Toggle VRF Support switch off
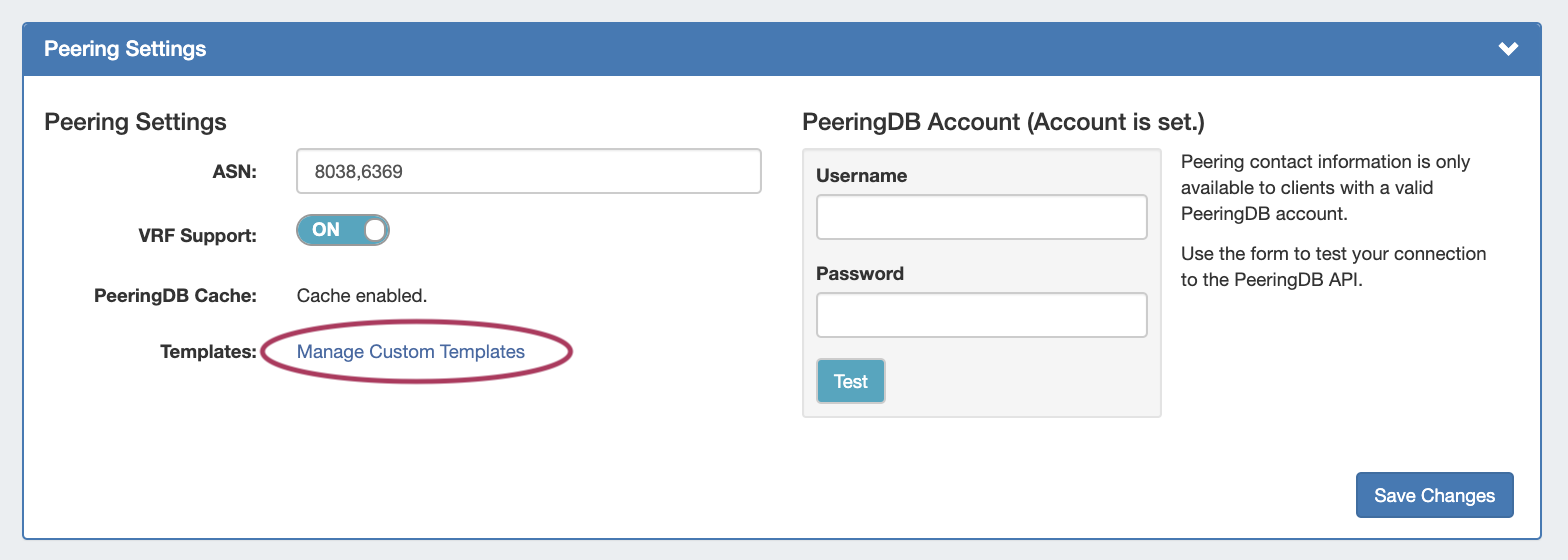Screen dimensions: 1568x560 click(x=342, y=230)
